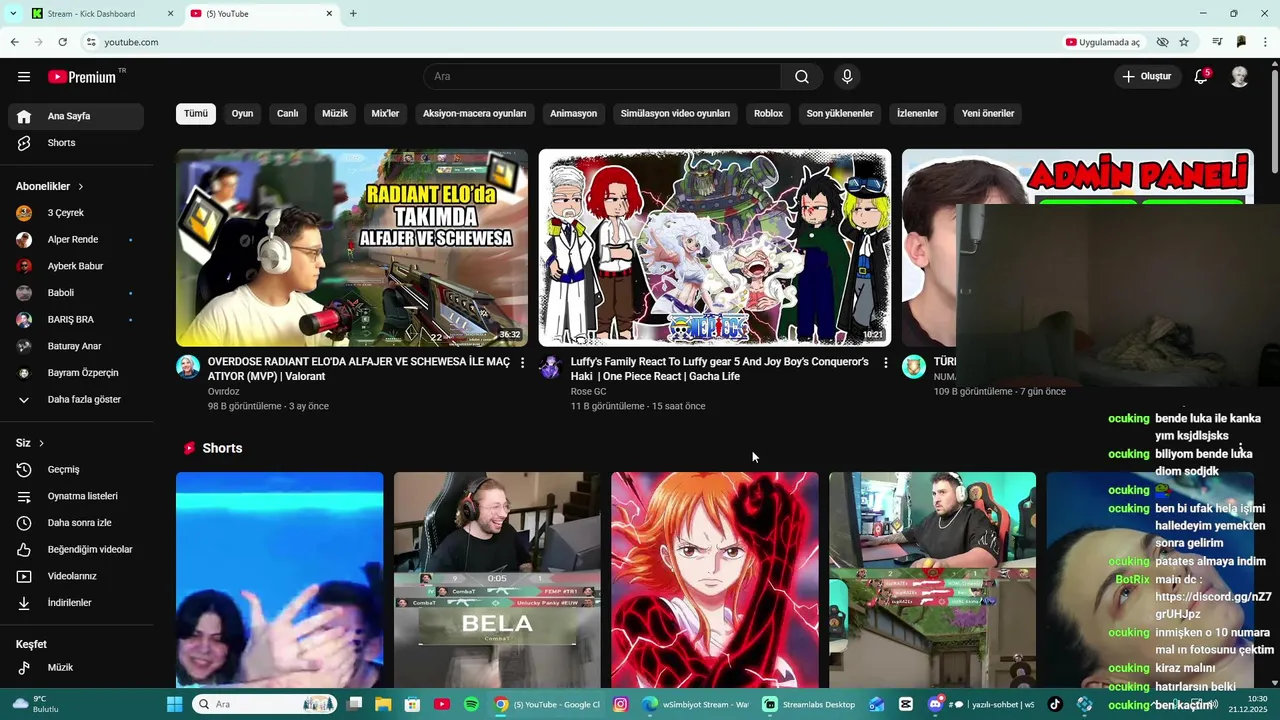Open the 3 Çeyrek channel subscription
The height and width of the screenshot is (720, 1280).
pos(76,213)
